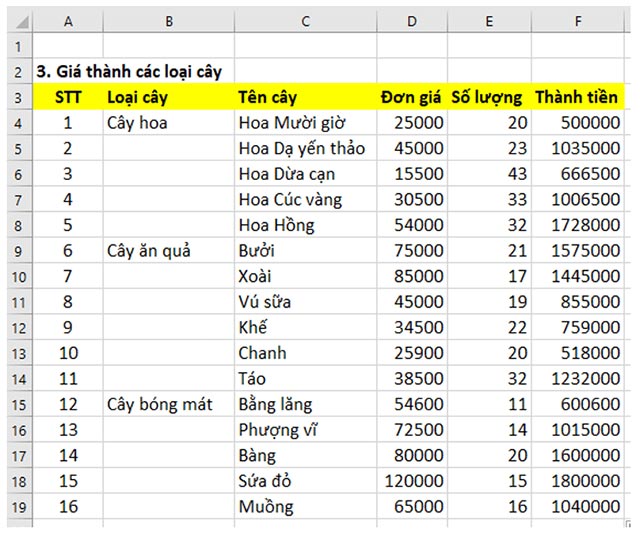640x535 pixels.
Task: Click the "Thành tiền" header cell
Action: (577, 98)
